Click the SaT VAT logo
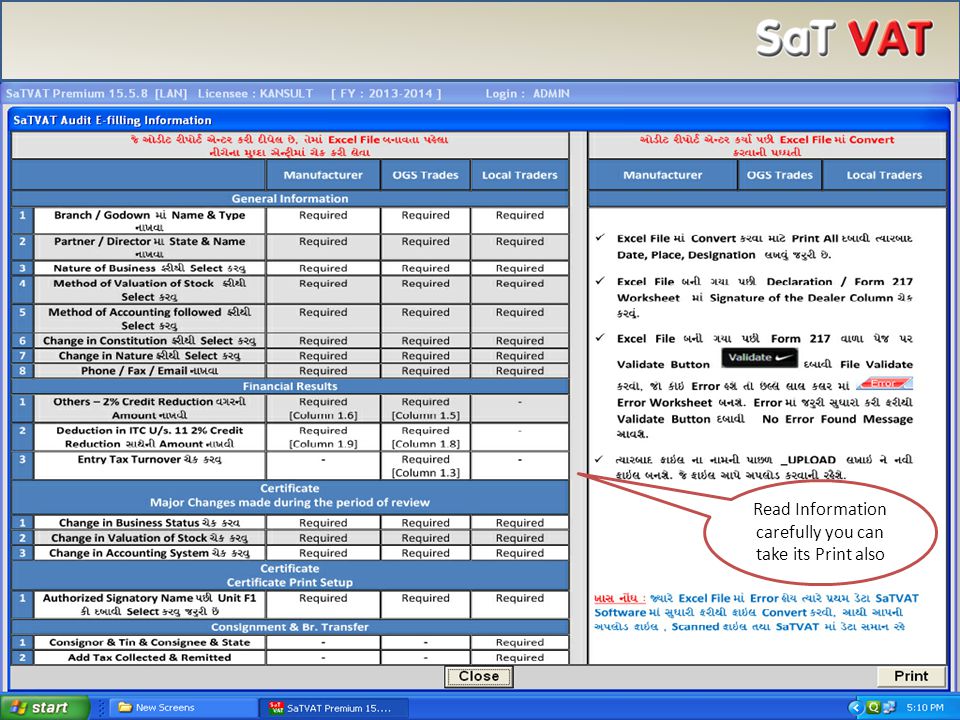The width and height of the screenshot is (960, 720). [x=844, y=38]
